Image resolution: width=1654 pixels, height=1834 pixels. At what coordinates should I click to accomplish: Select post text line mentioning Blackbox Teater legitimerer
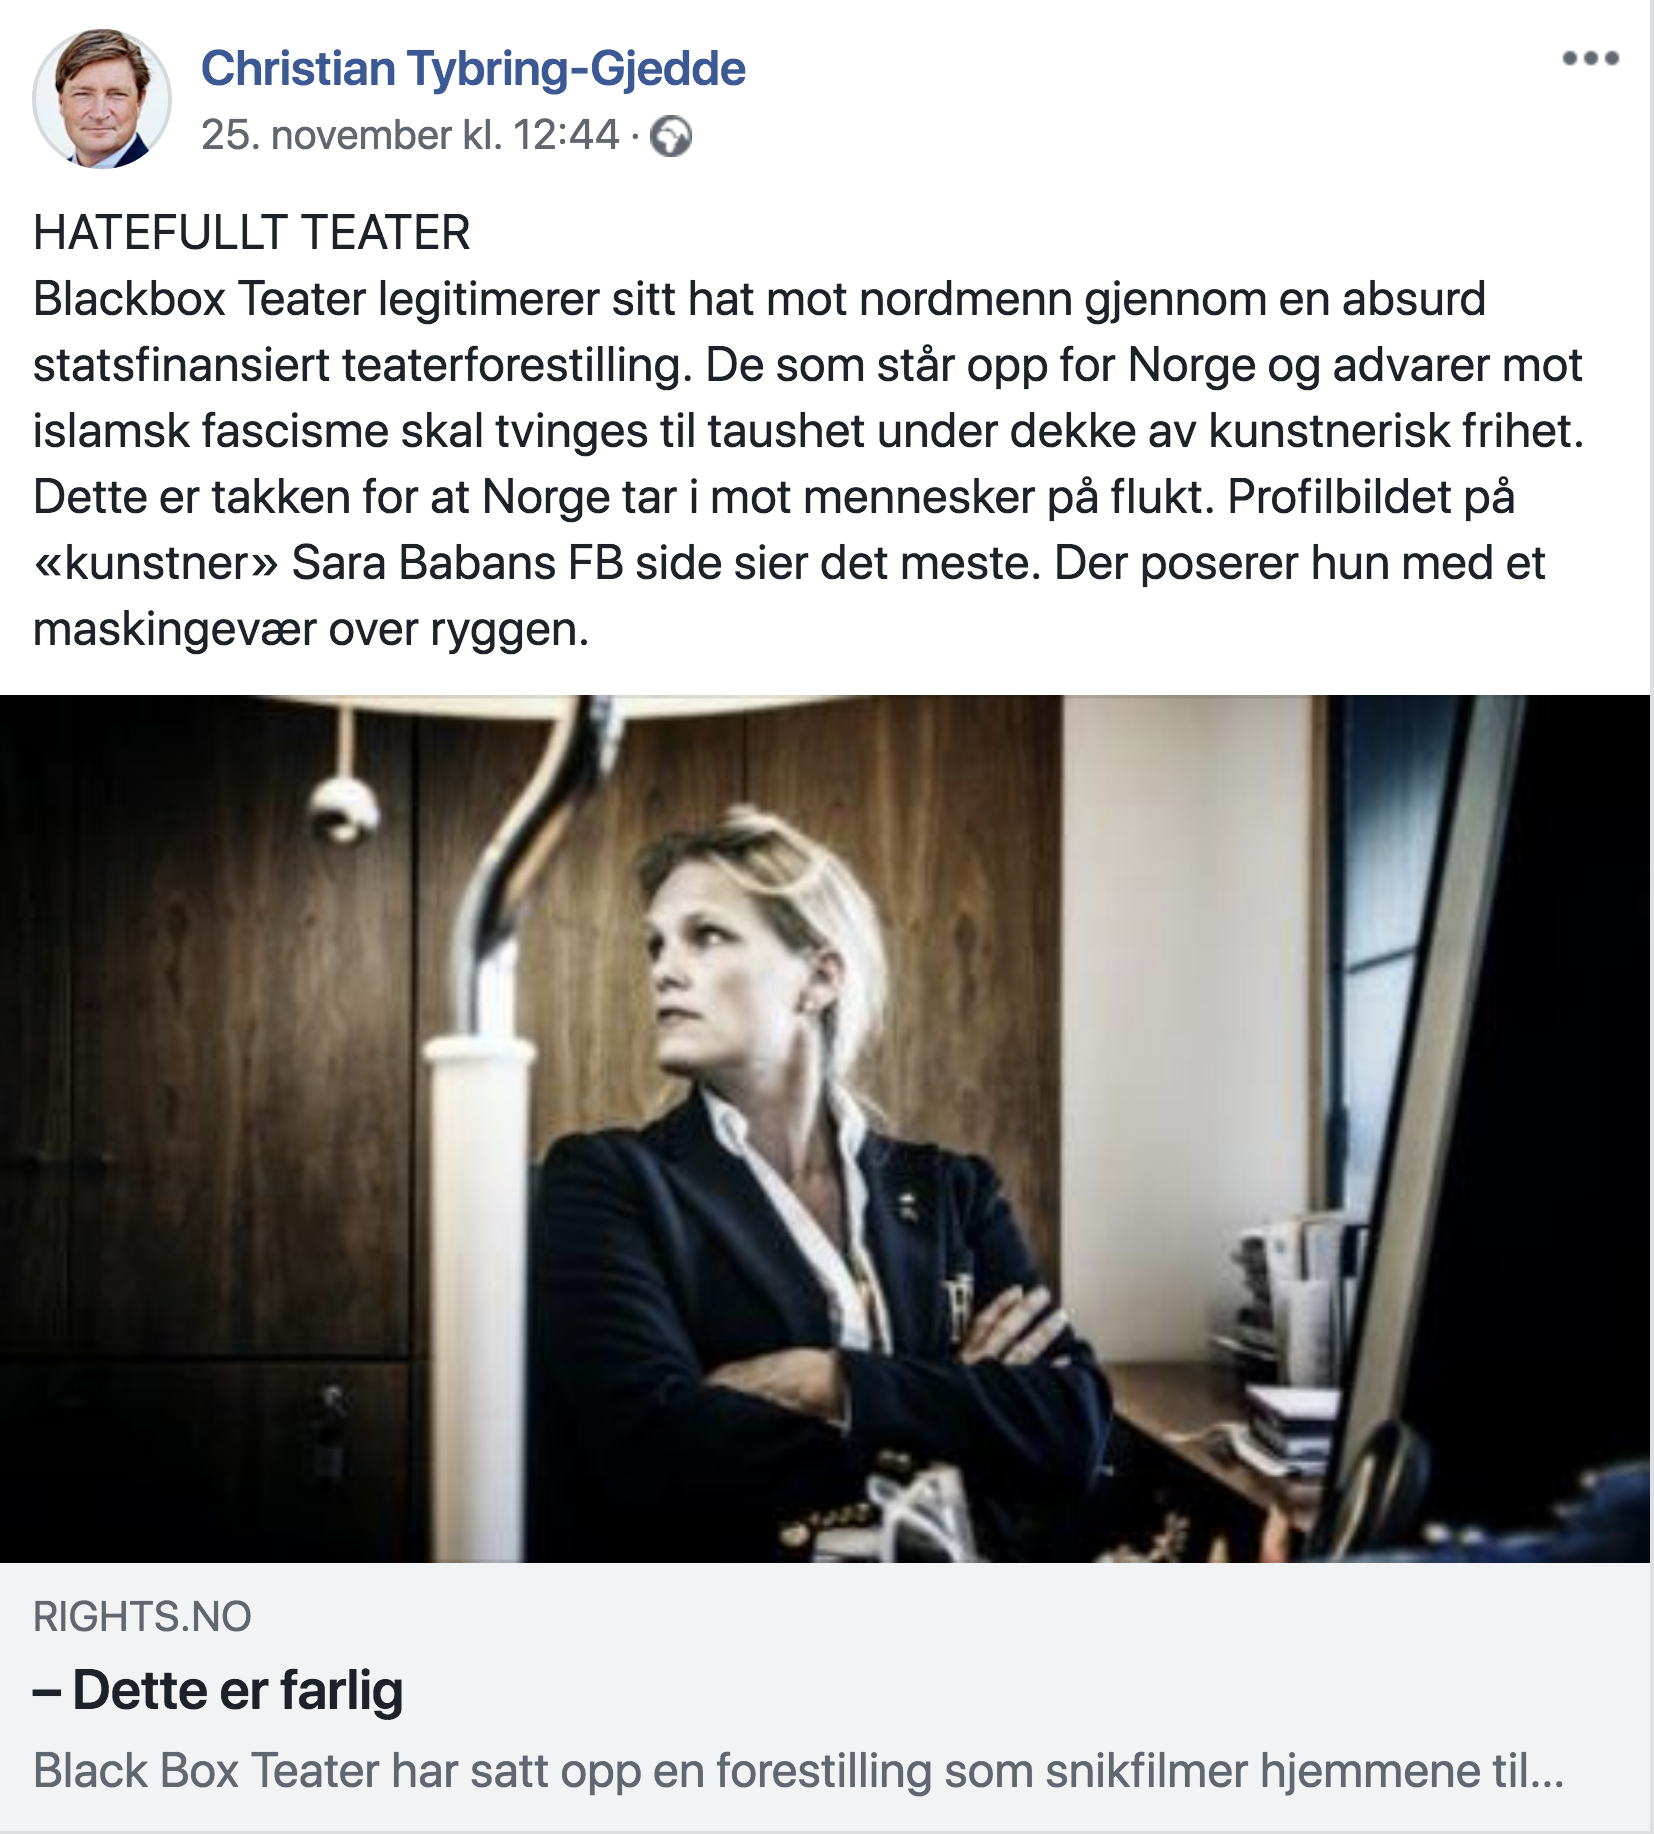(x=759, y=299)
